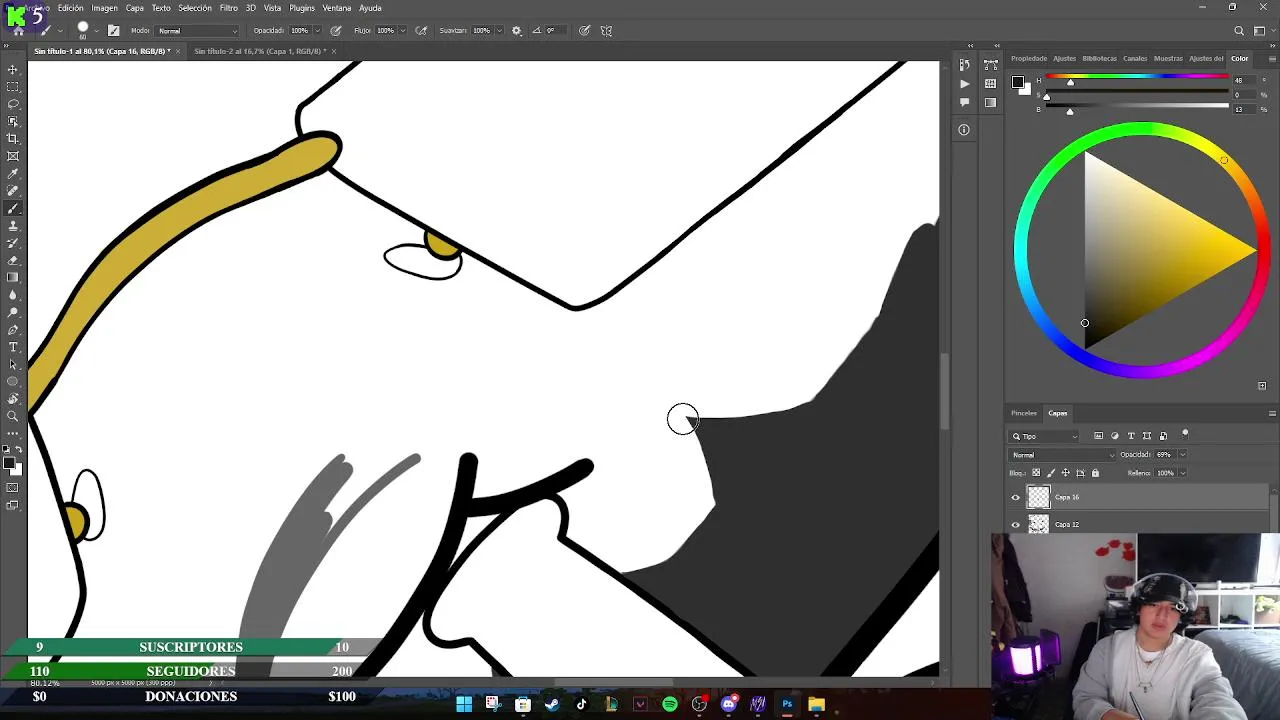Click the brush angle input field
This screenshot has width=1280, height=720.
coord(554,31)
